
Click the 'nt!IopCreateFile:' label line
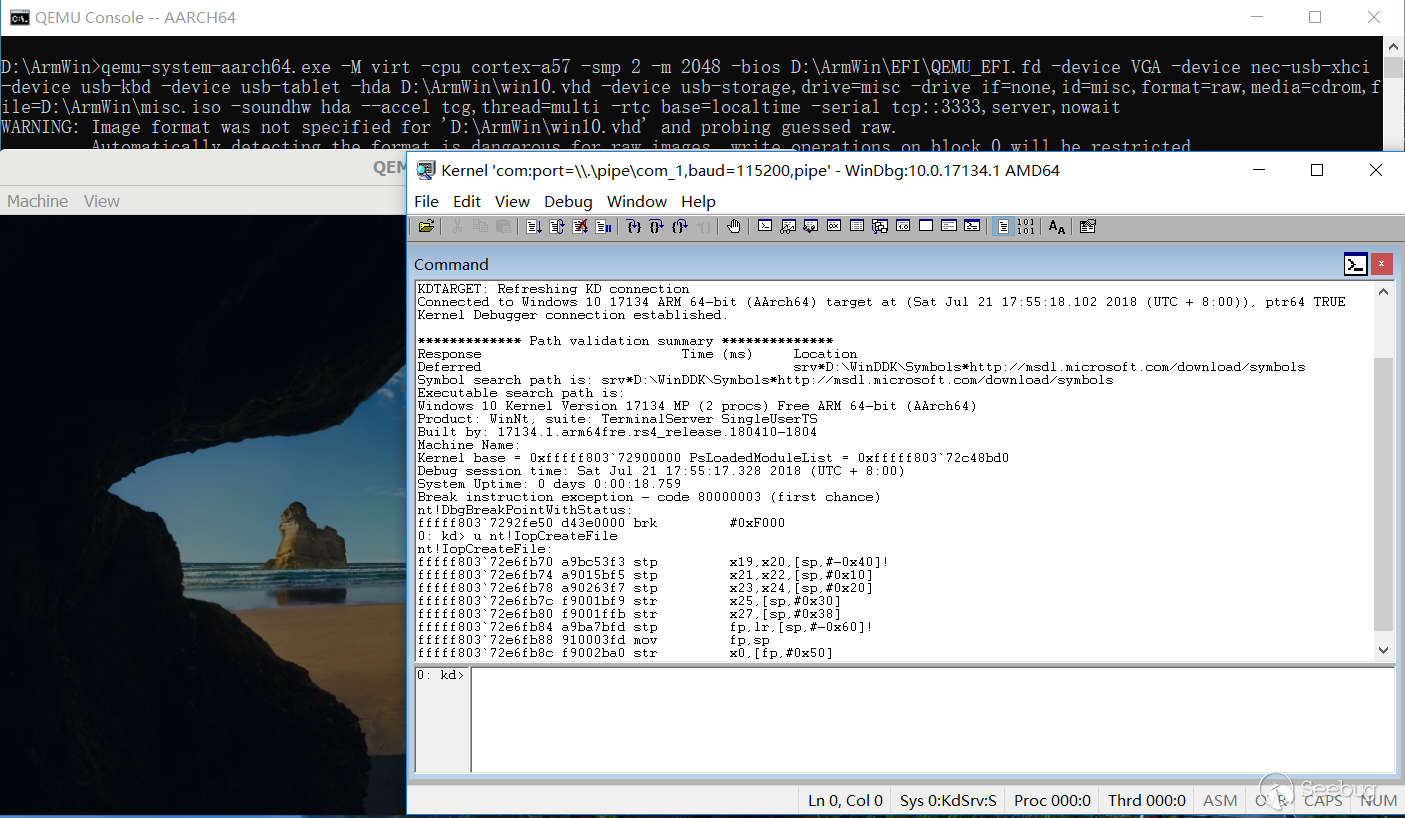(x=485, y=549)
